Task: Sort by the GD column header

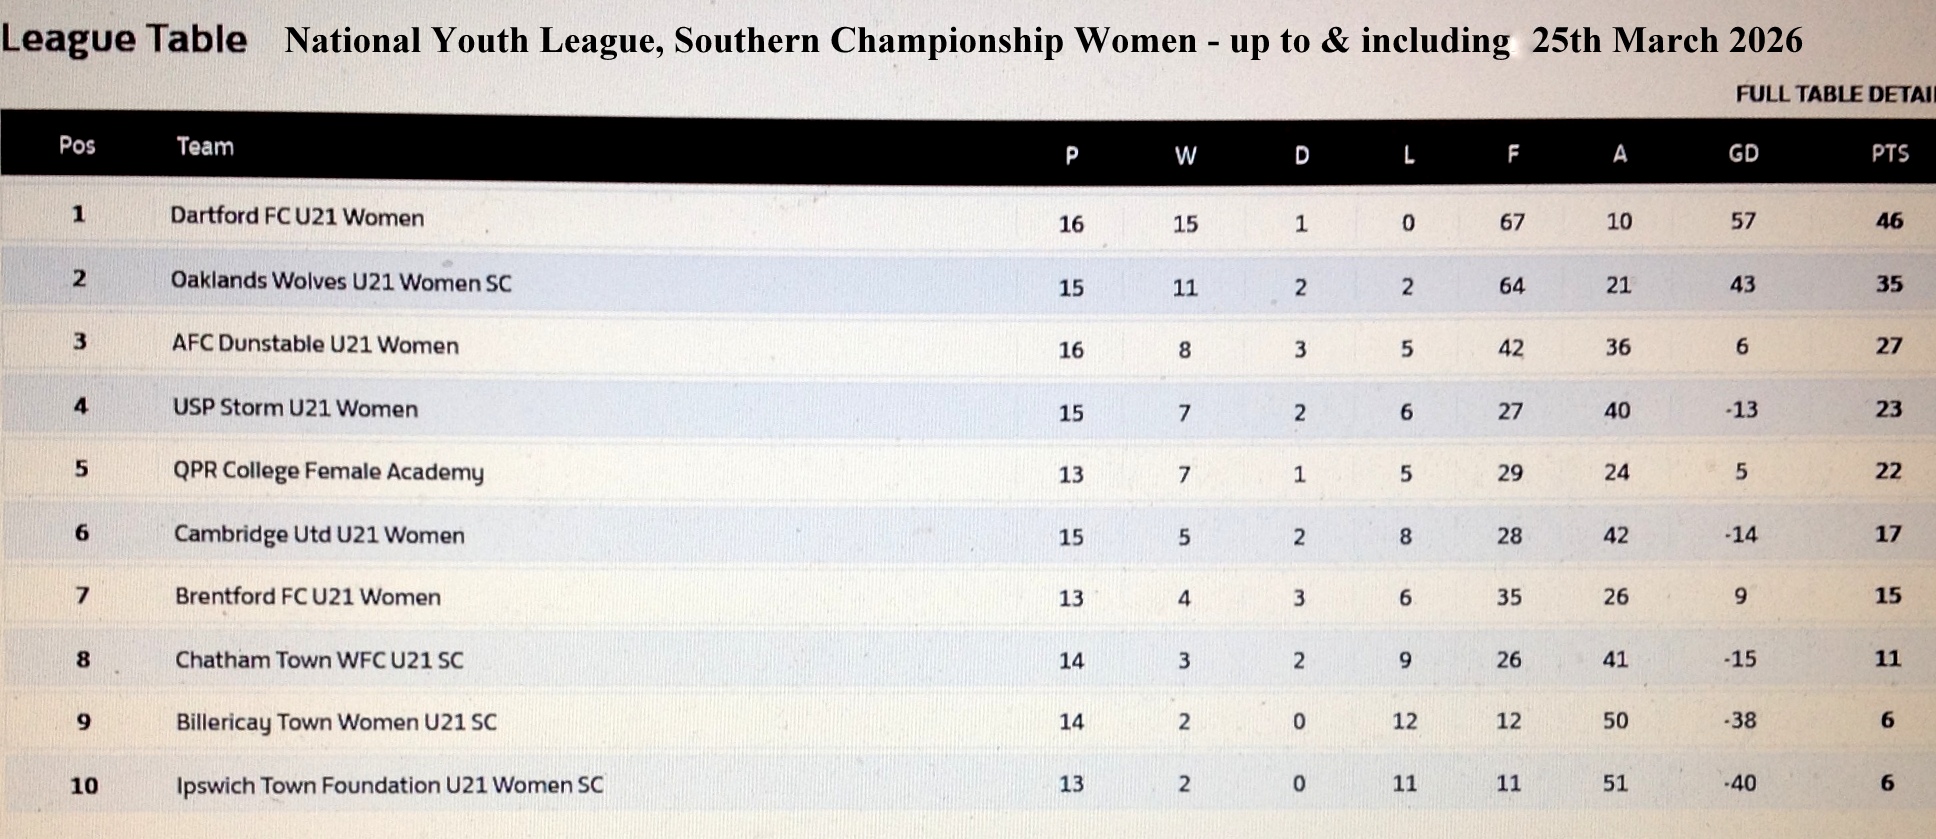Action: pyautogui.click(x=1743, y=154)
